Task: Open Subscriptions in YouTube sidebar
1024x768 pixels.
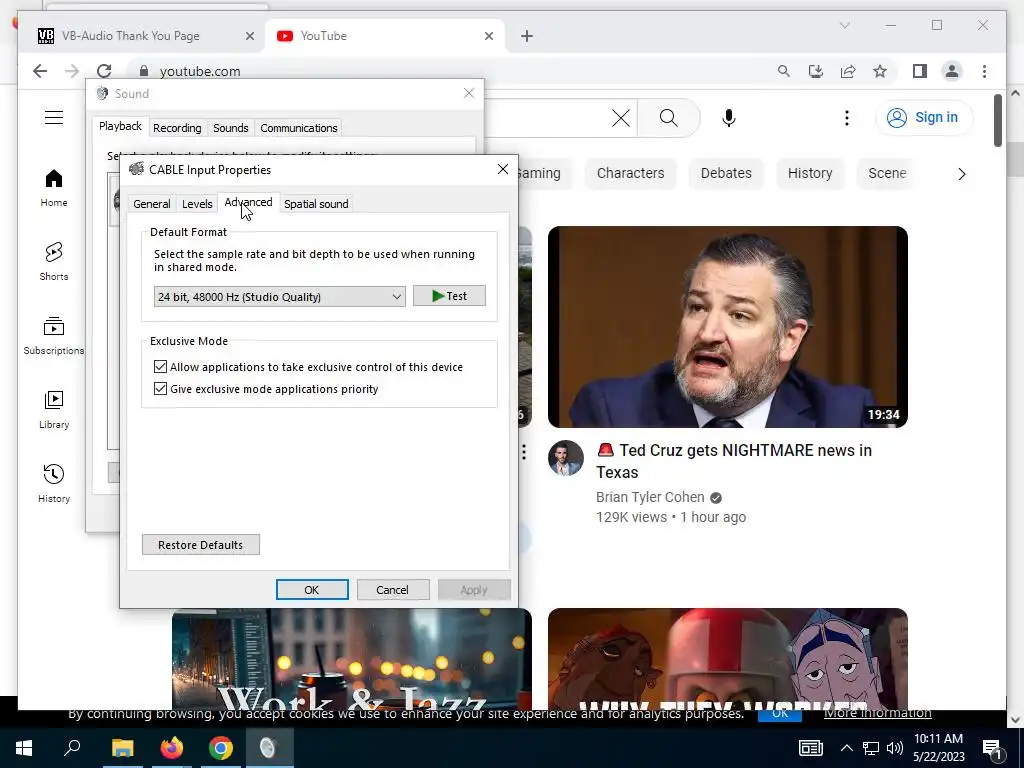Action: (54, 336)
